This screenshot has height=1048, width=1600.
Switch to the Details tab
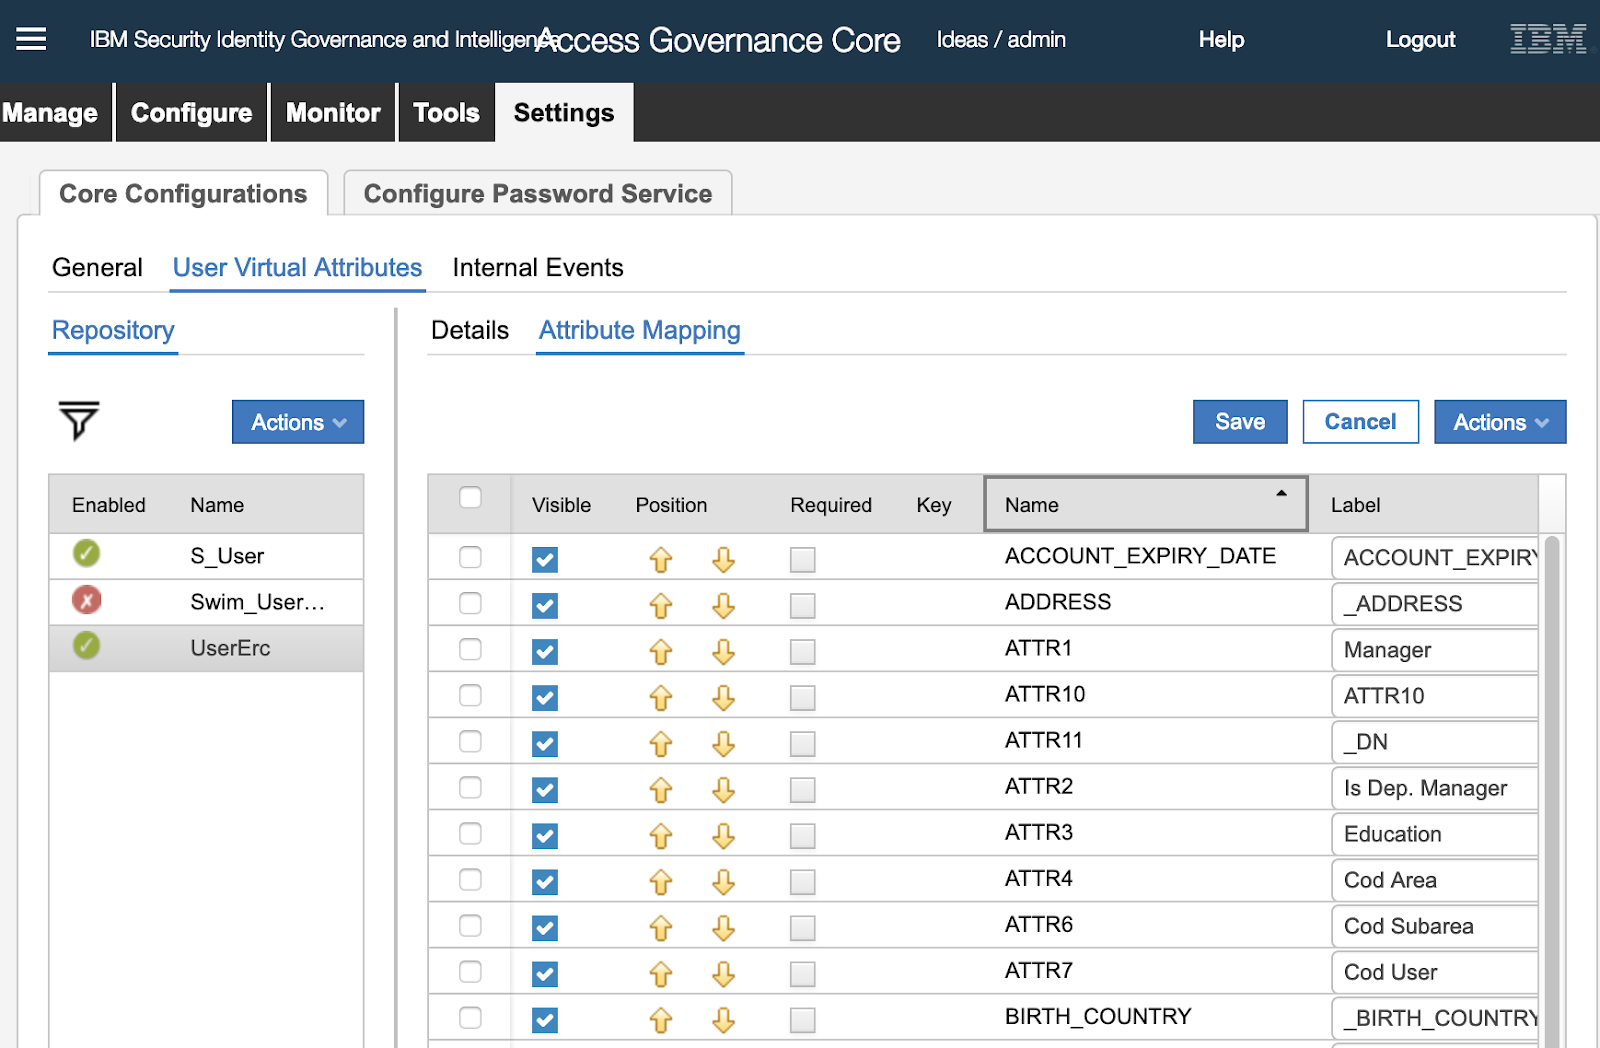click(x=470, y=330)
